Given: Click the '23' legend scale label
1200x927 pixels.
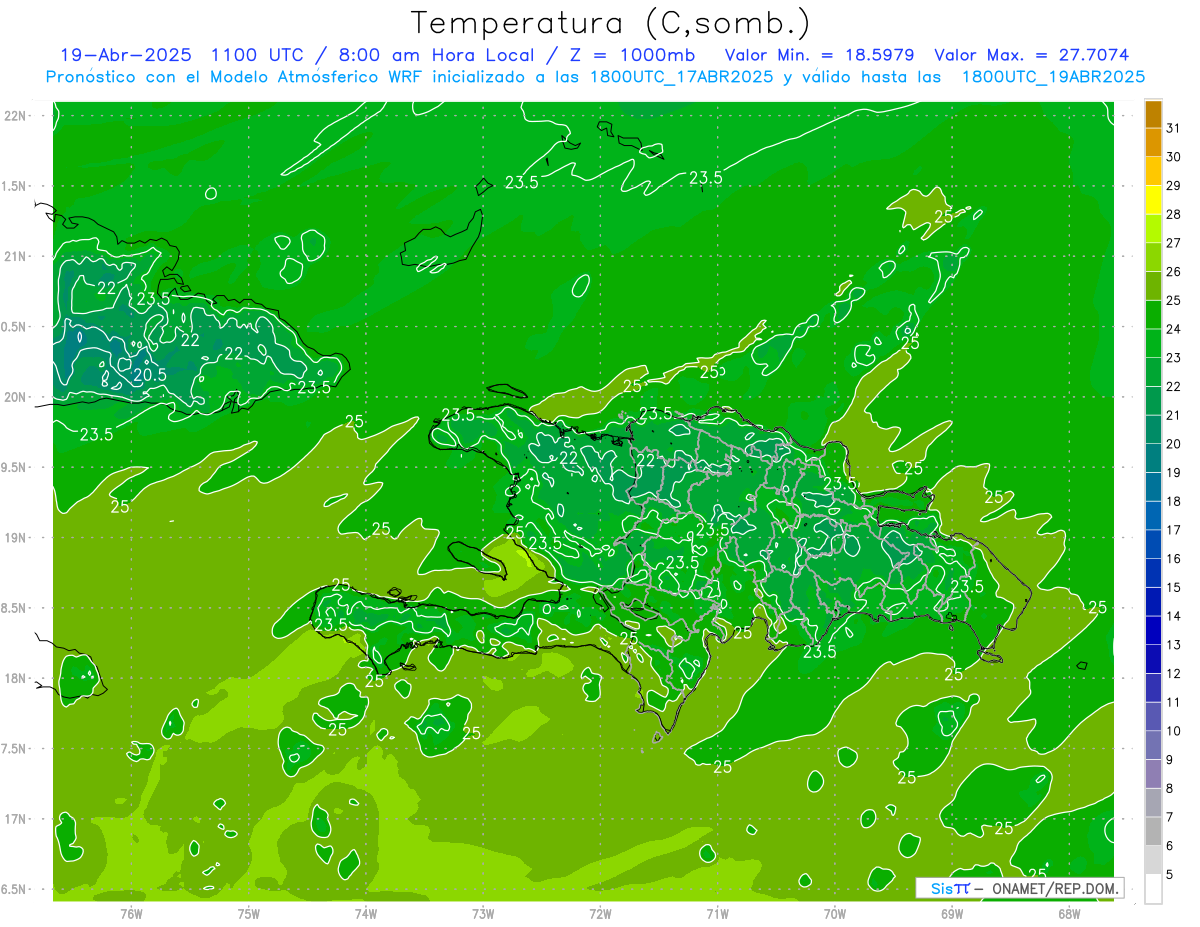Looking at the screenshot, I should coord(1173,358).
